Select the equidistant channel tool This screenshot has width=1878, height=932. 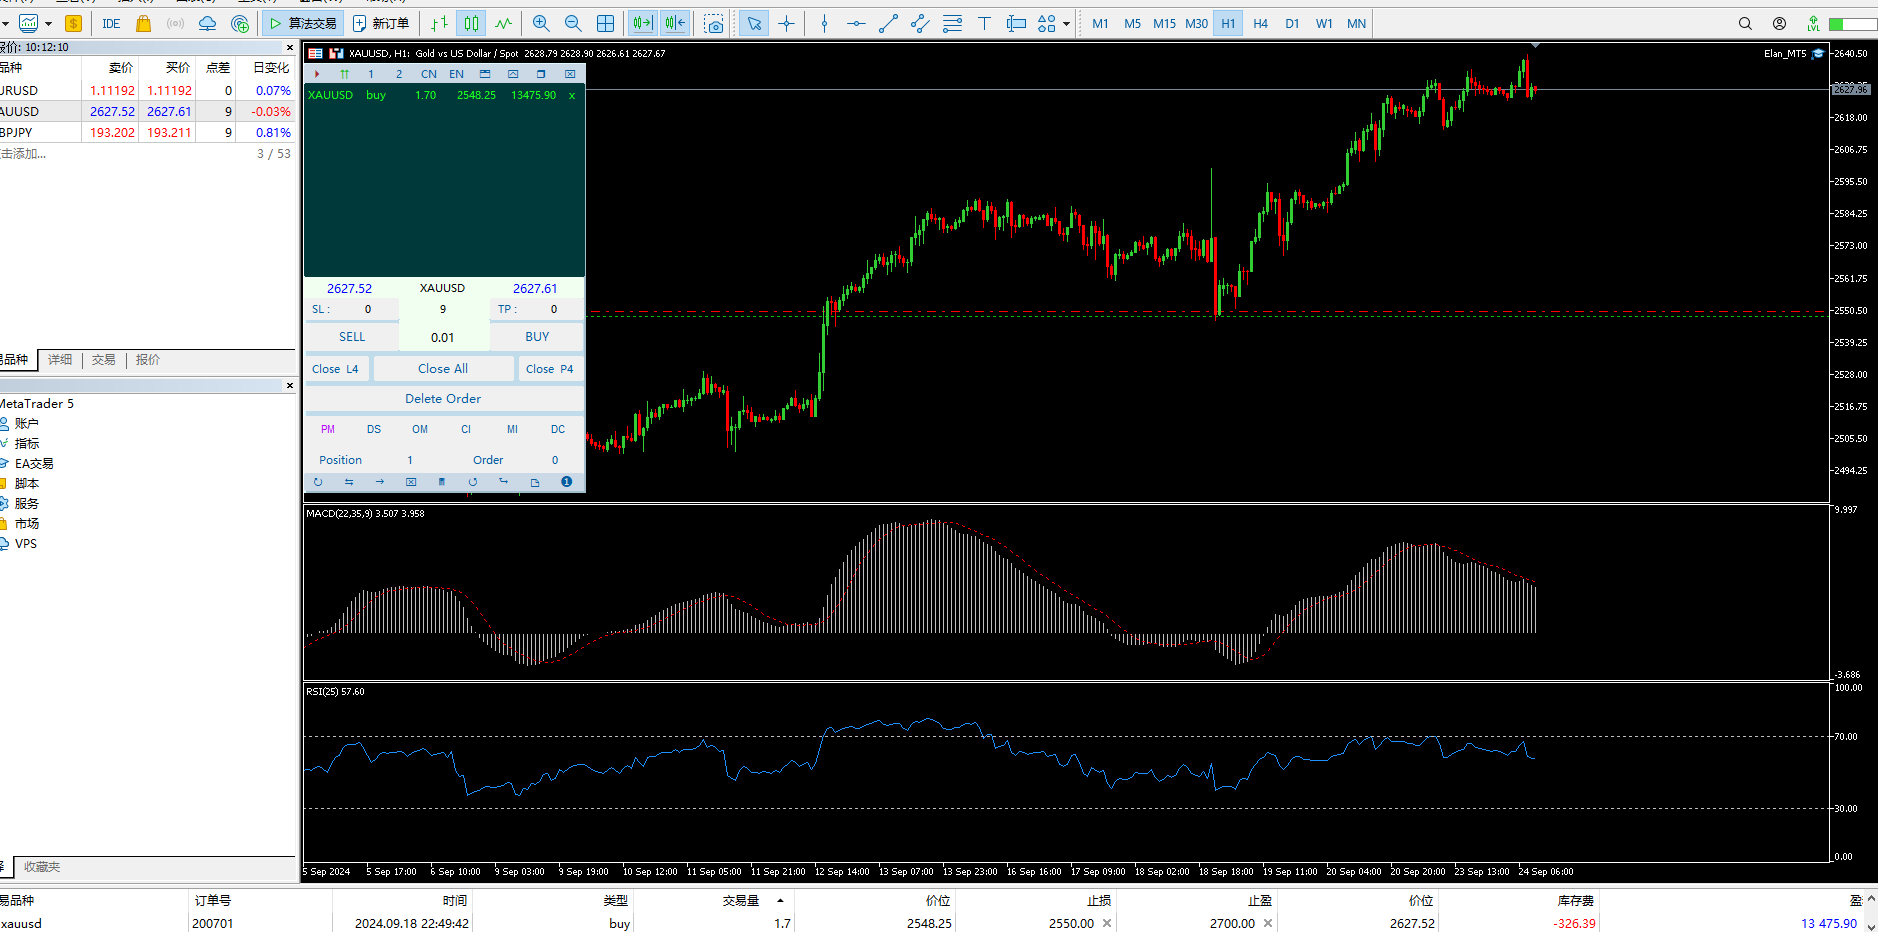click(920, 23)
